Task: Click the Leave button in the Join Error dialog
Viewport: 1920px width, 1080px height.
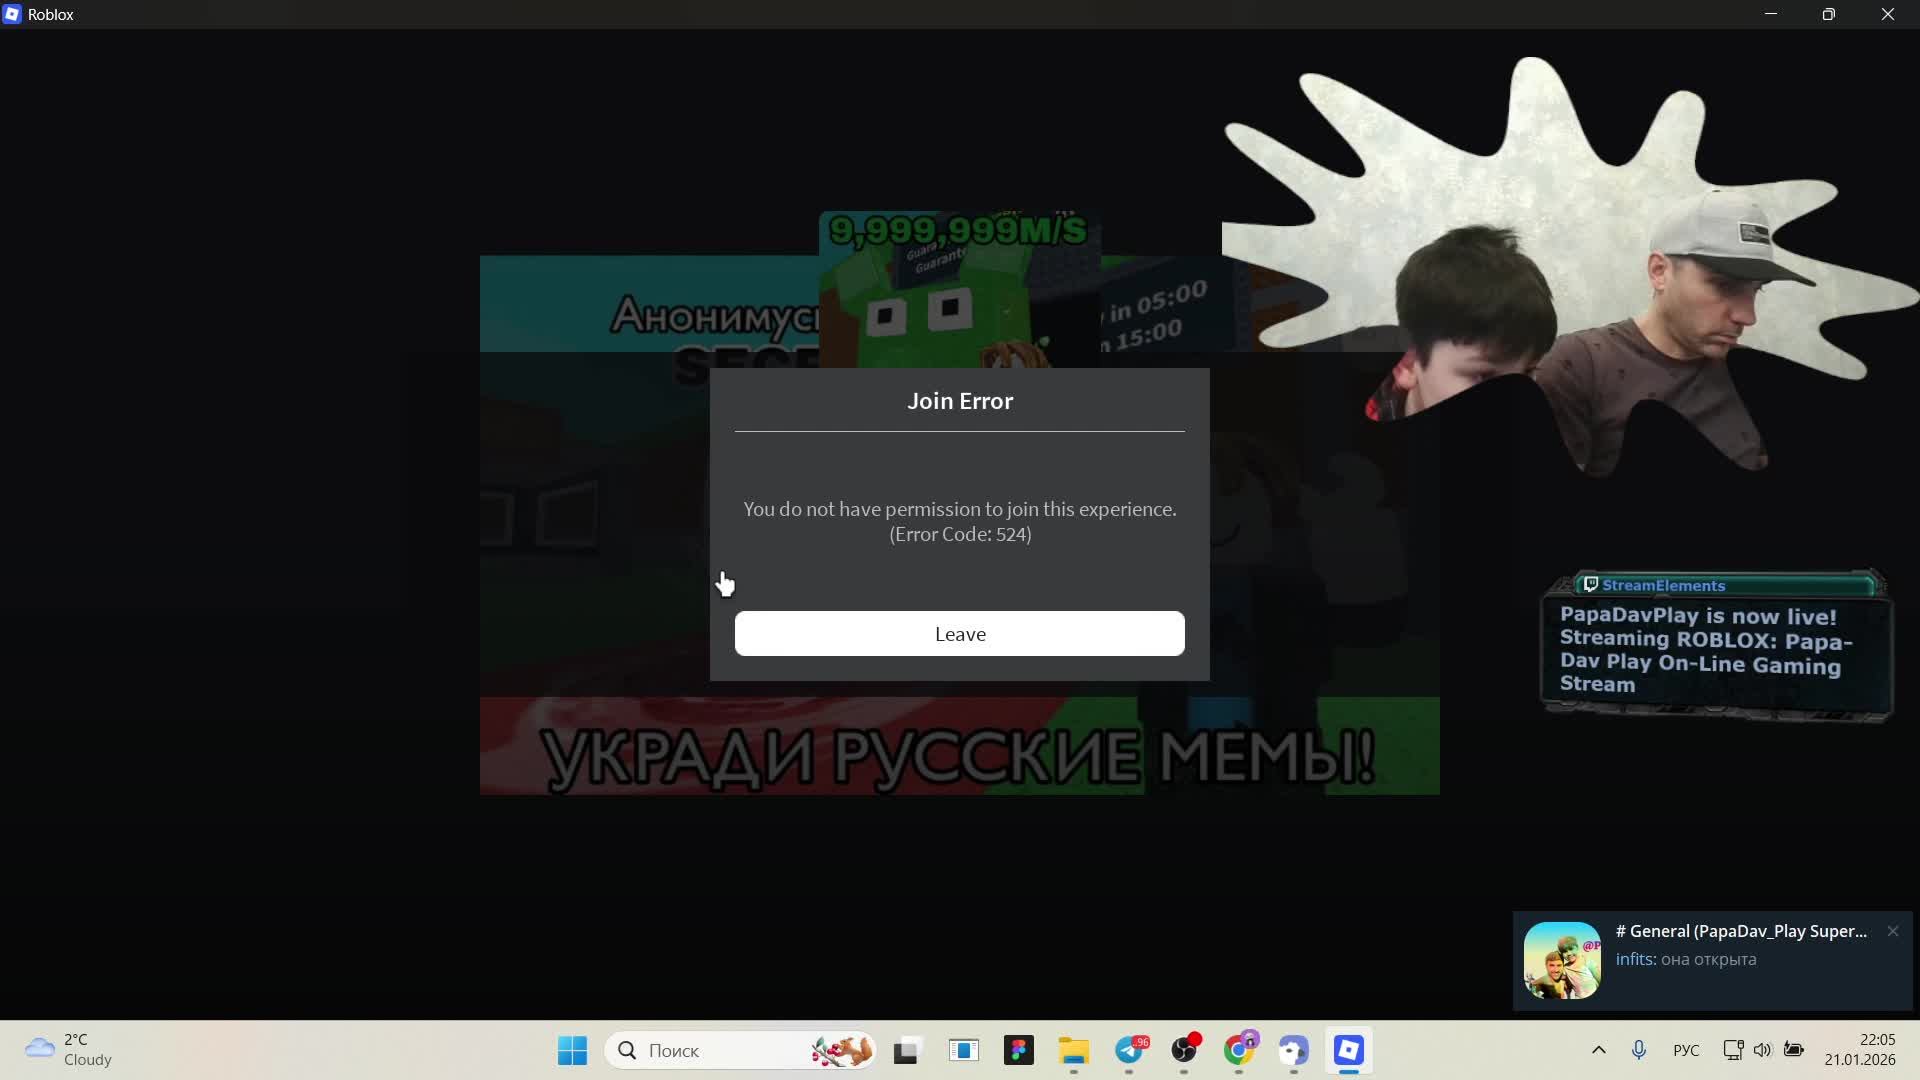Action: click(959, 634)
